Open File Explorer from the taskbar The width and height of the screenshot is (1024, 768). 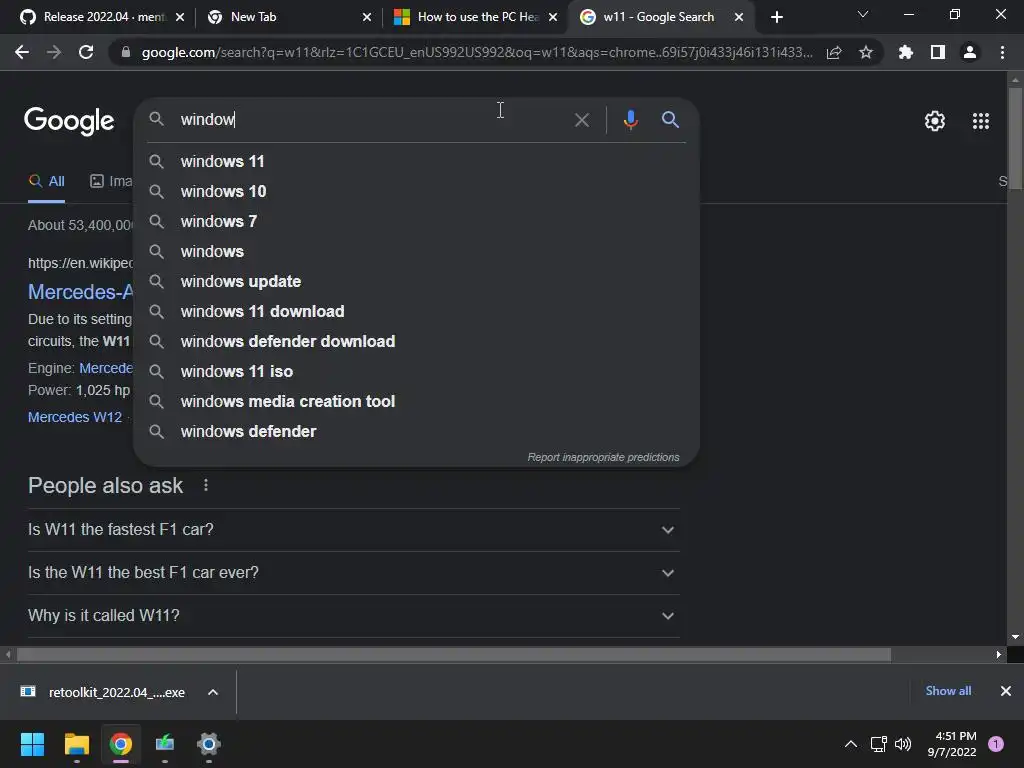76,744
